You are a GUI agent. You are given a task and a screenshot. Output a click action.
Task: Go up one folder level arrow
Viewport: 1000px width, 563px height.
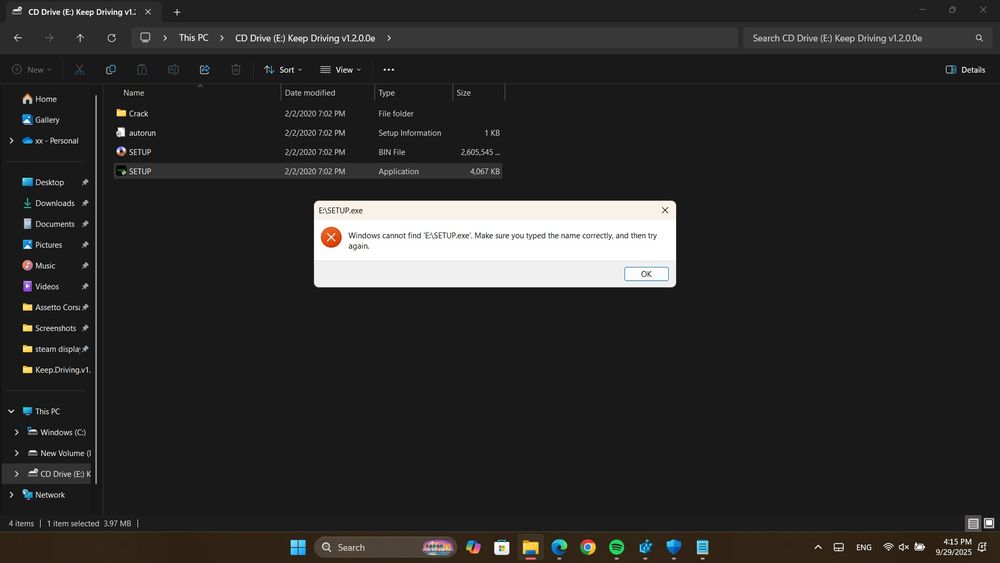[80, 38]
